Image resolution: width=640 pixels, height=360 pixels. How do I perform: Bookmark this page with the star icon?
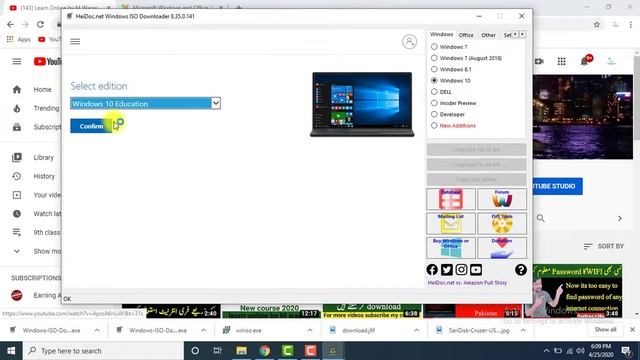click(596, 24)
